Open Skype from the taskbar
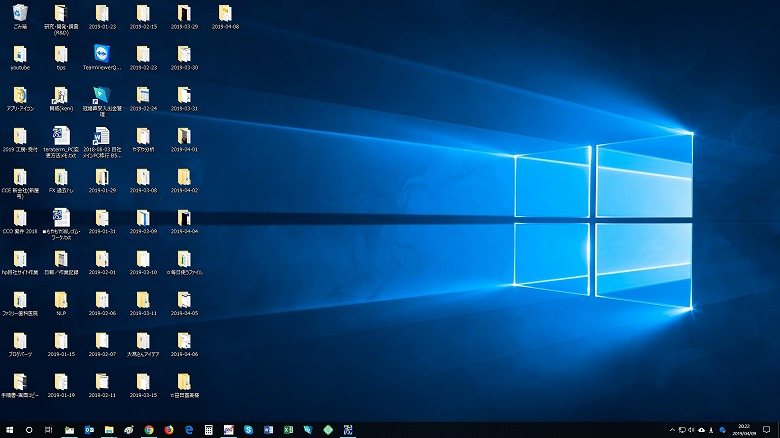Screen dimensions: 780x438 [249, 430]
